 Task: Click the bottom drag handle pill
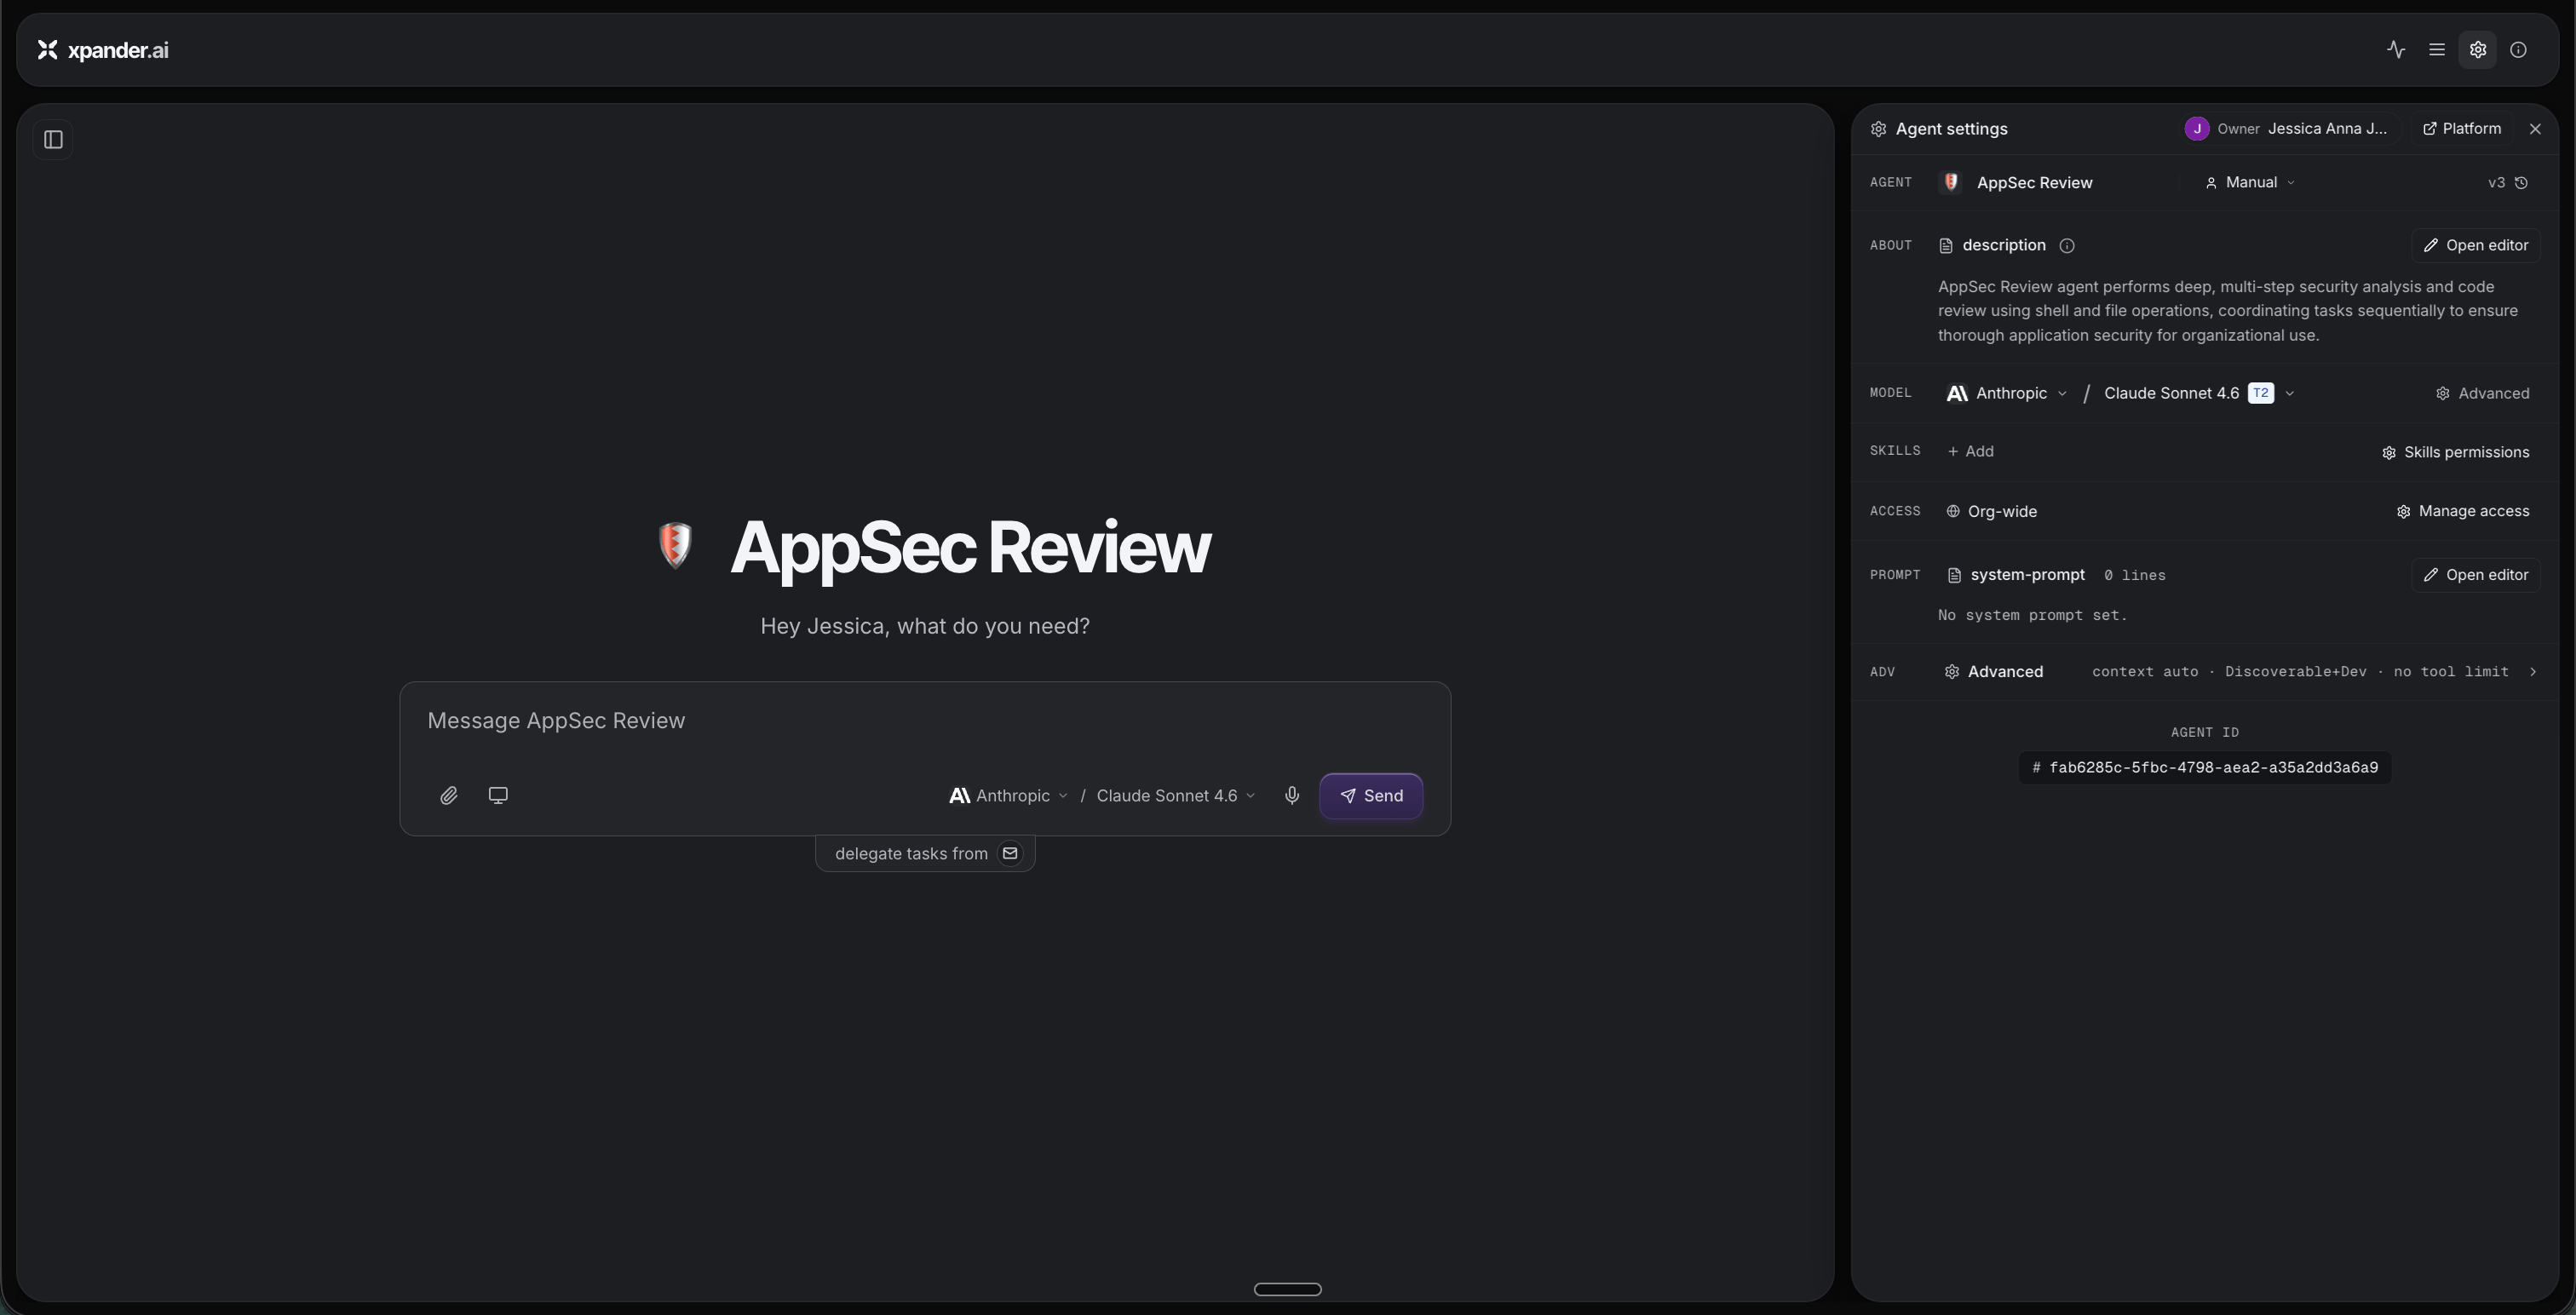point(1288,1289)
